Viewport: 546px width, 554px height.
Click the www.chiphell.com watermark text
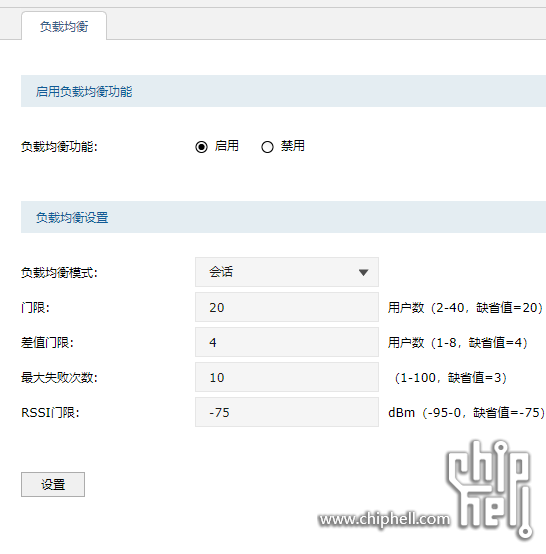pyautogui.click(x=384, y=519)
